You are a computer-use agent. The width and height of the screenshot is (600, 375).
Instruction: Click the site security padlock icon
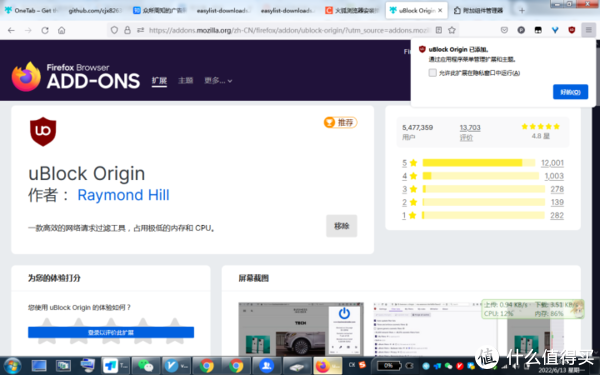127,30
